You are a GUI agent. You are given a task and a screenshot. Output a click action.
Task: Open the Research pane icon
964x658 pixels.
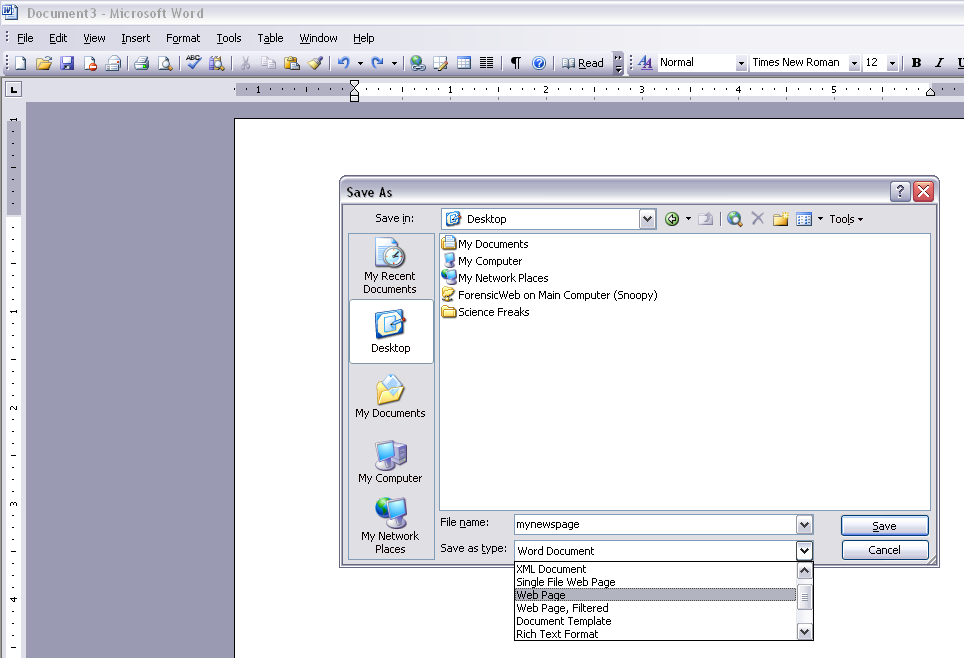point(216,63)
